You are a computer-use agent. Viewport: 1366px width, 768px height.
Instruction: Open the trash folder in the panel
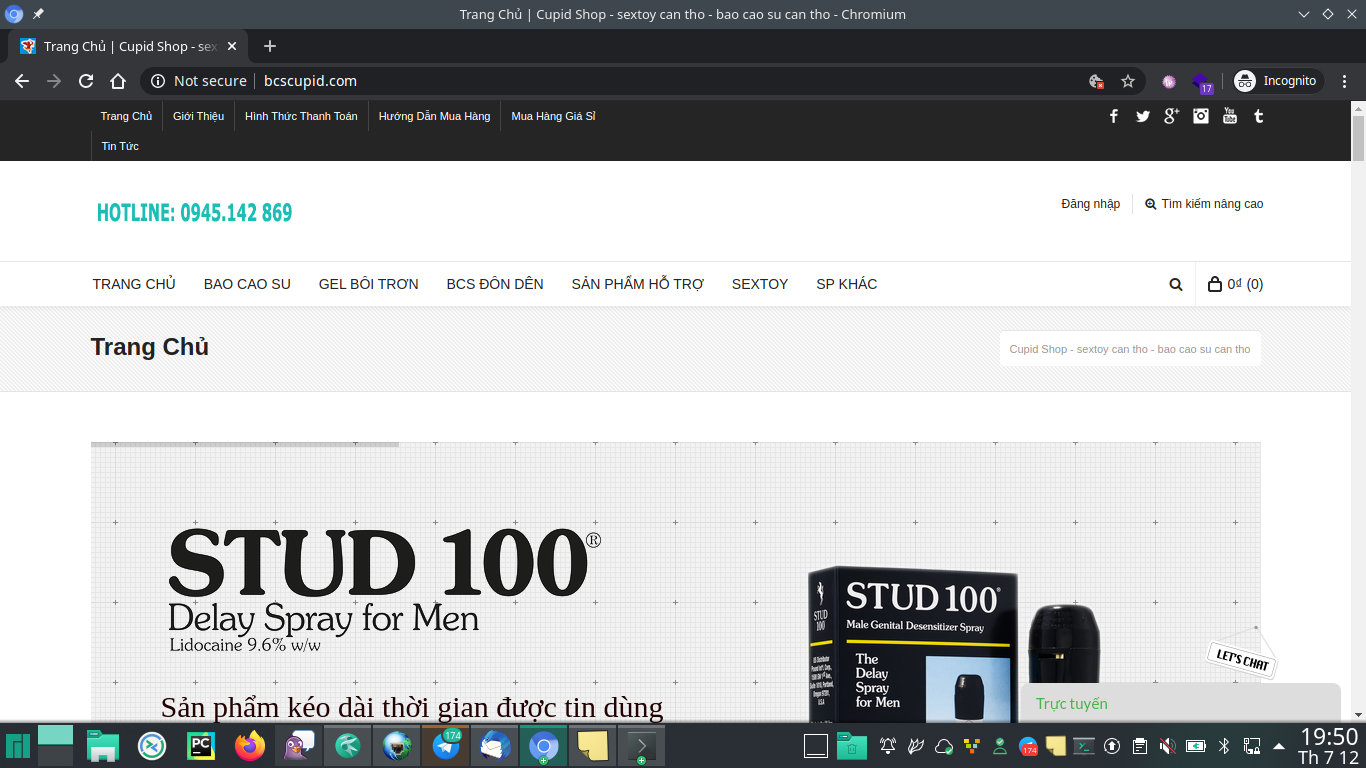click(852, 746)
